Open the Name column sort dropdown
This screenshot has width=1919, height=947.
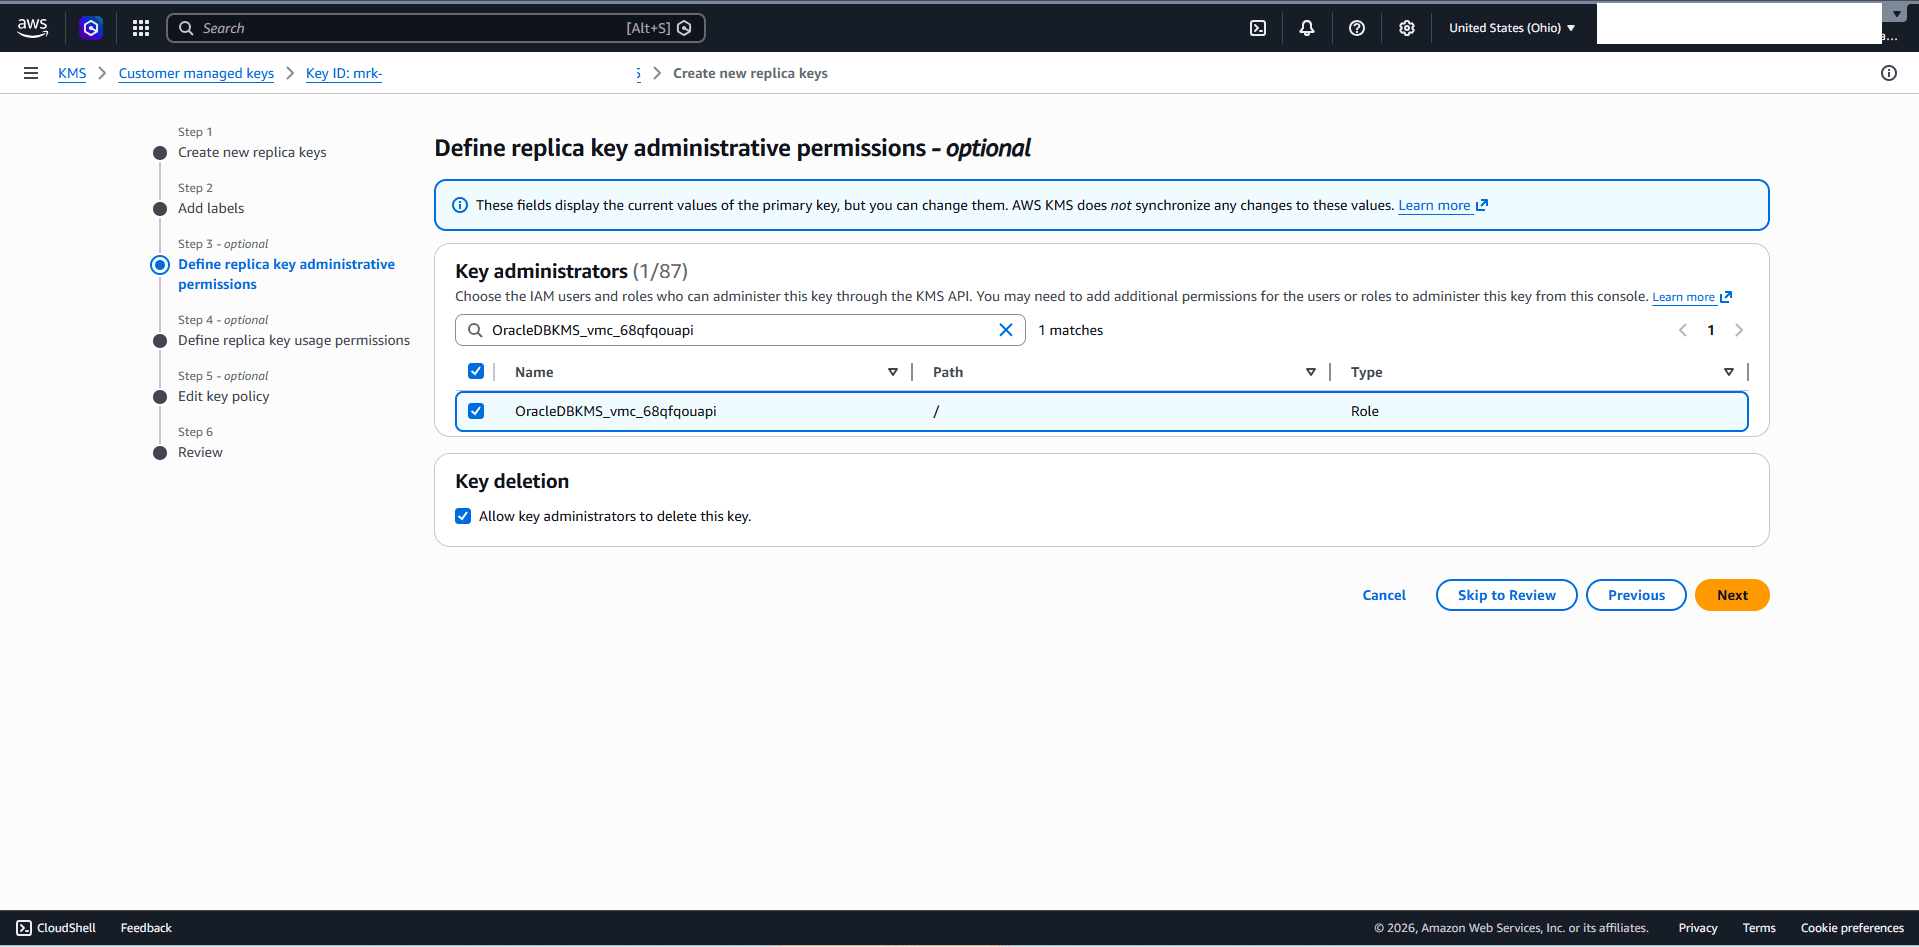pos(892,371)
